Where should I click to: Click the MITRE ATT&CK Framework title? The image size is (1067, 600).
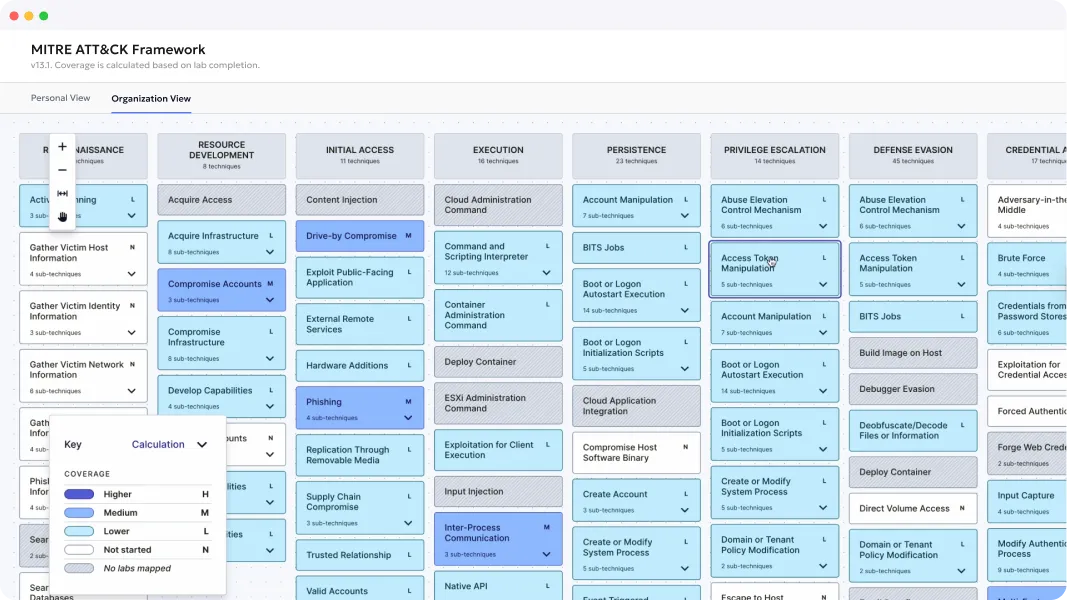[x=118, y=50]
